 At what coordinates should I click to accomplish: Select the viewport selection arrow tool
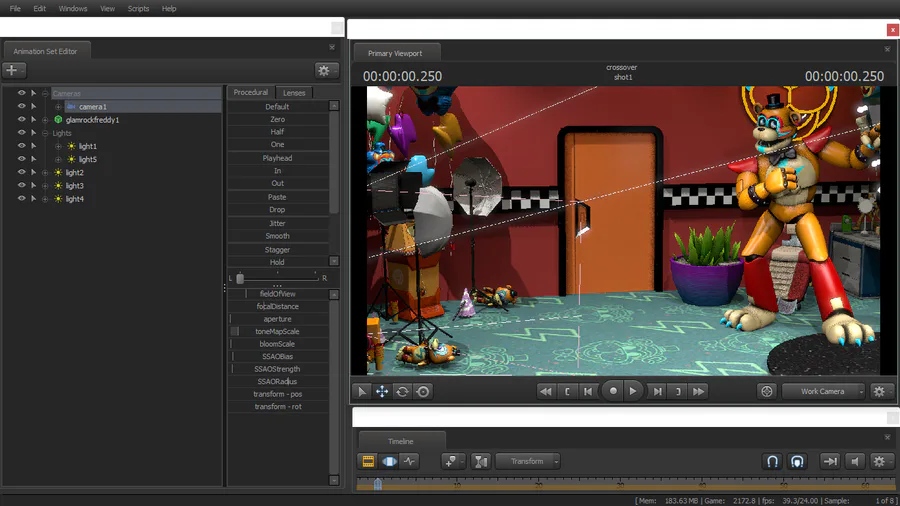point(362,391)
